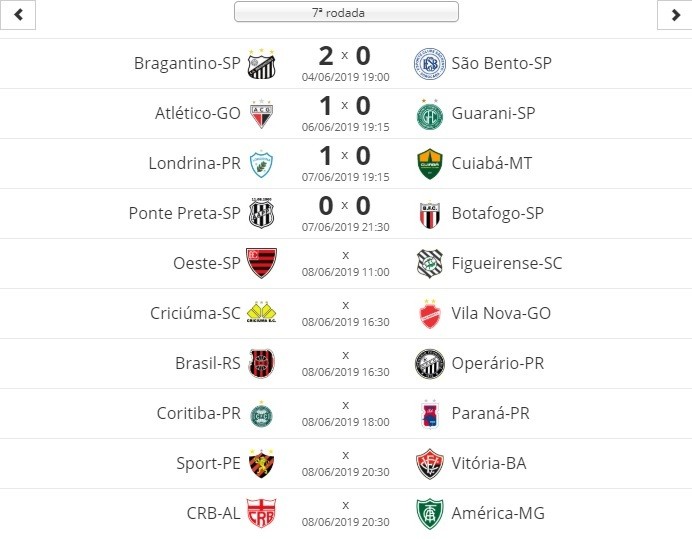Open the Figueirense-SC team name
The width and height of the screenshot is (692, 539).
pyautogui.click(x=507, y=264)
